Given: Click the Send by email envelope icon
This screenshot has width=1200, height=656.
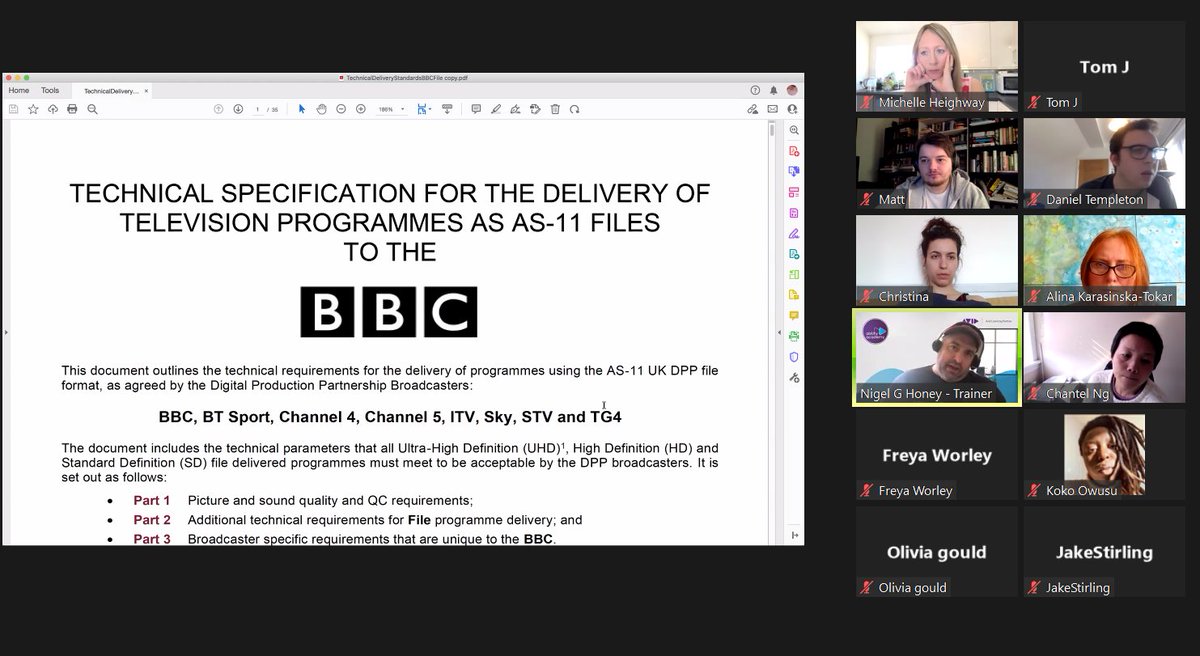Looking at the screenshot, I should tap(772, 109).
